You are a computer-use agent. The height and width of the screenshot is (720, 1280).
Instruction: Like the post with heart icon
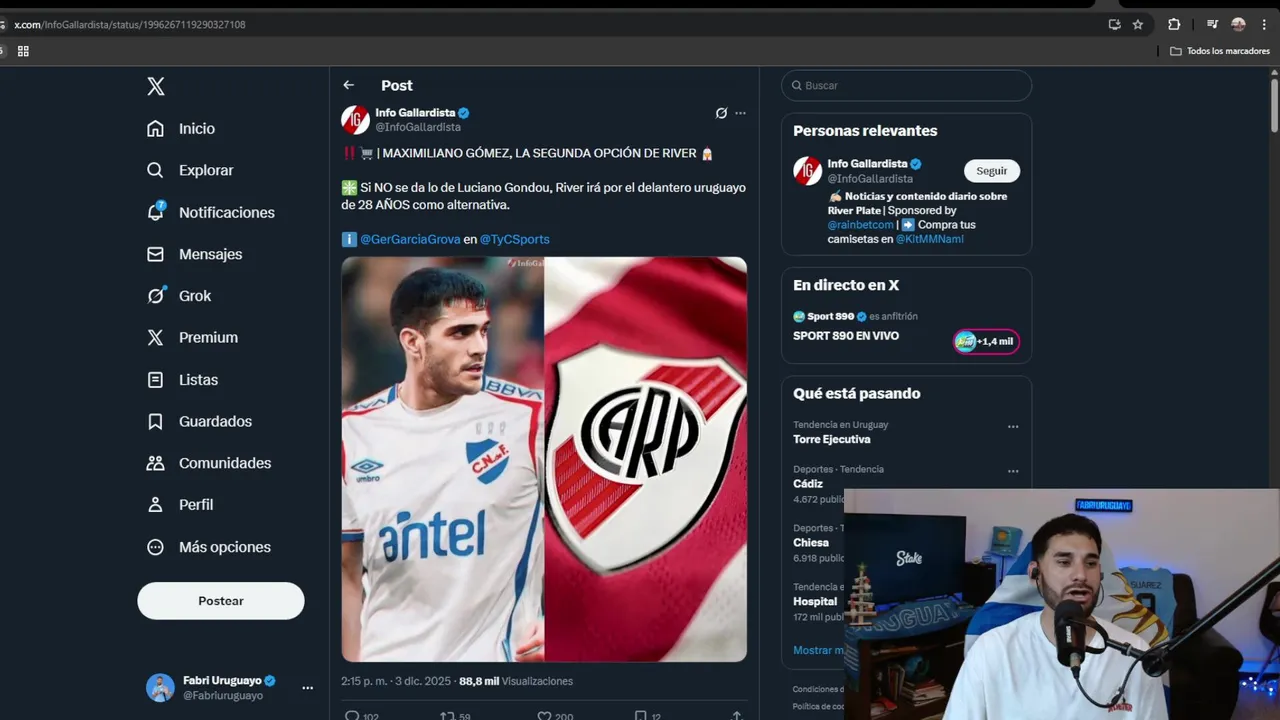tap(544, 716)
